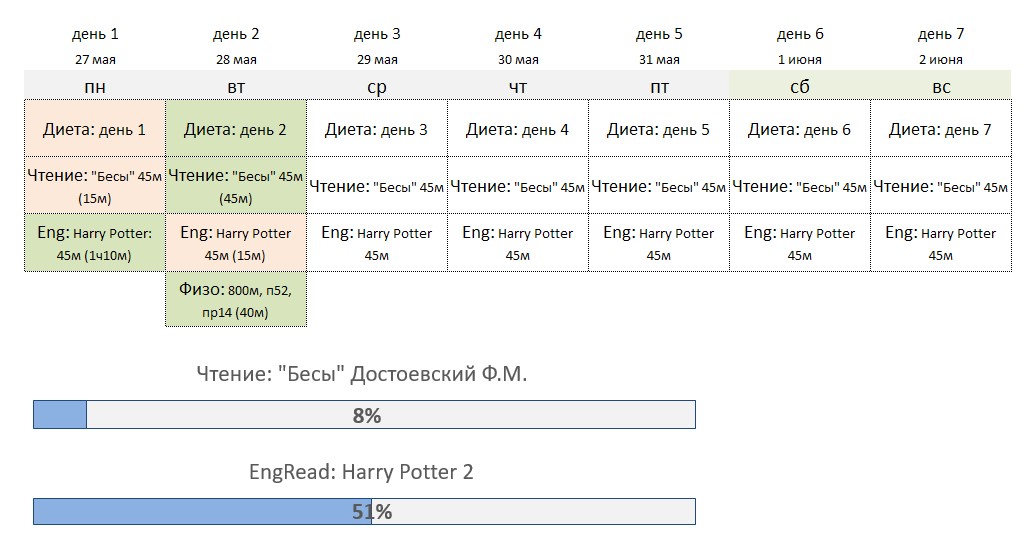
Task: Click the 8% reading progress bar
Action: click(x=364, y=414)
